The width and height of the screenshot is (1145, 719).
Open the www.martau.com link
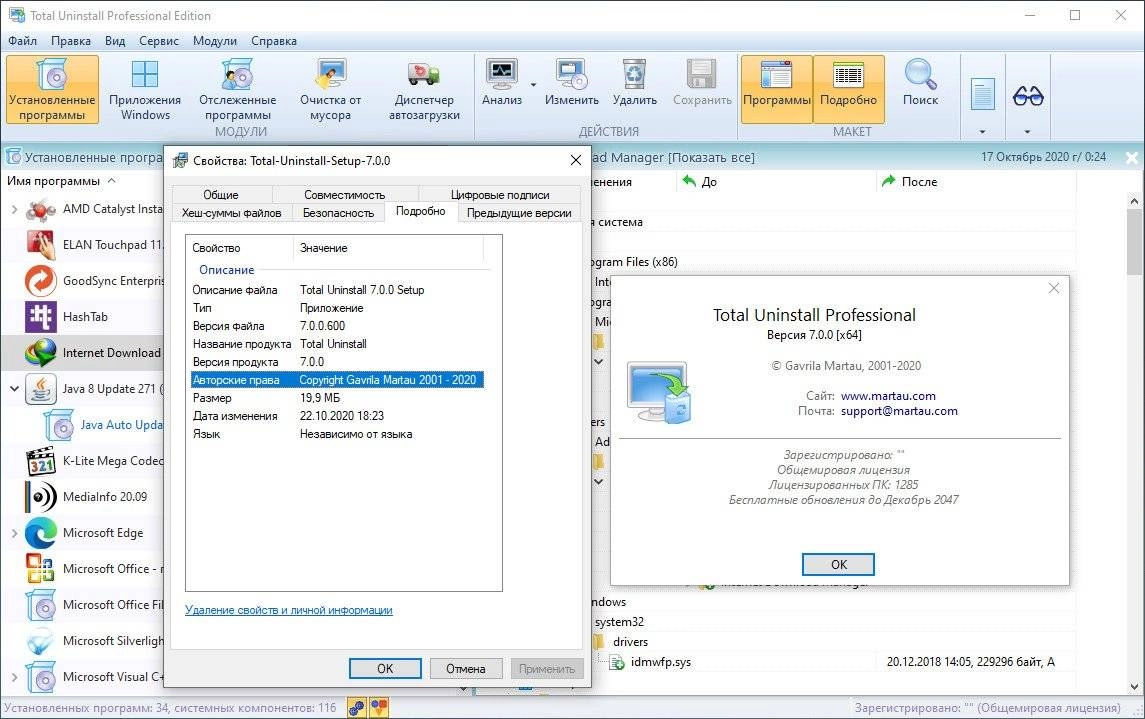tap(888, 396)
